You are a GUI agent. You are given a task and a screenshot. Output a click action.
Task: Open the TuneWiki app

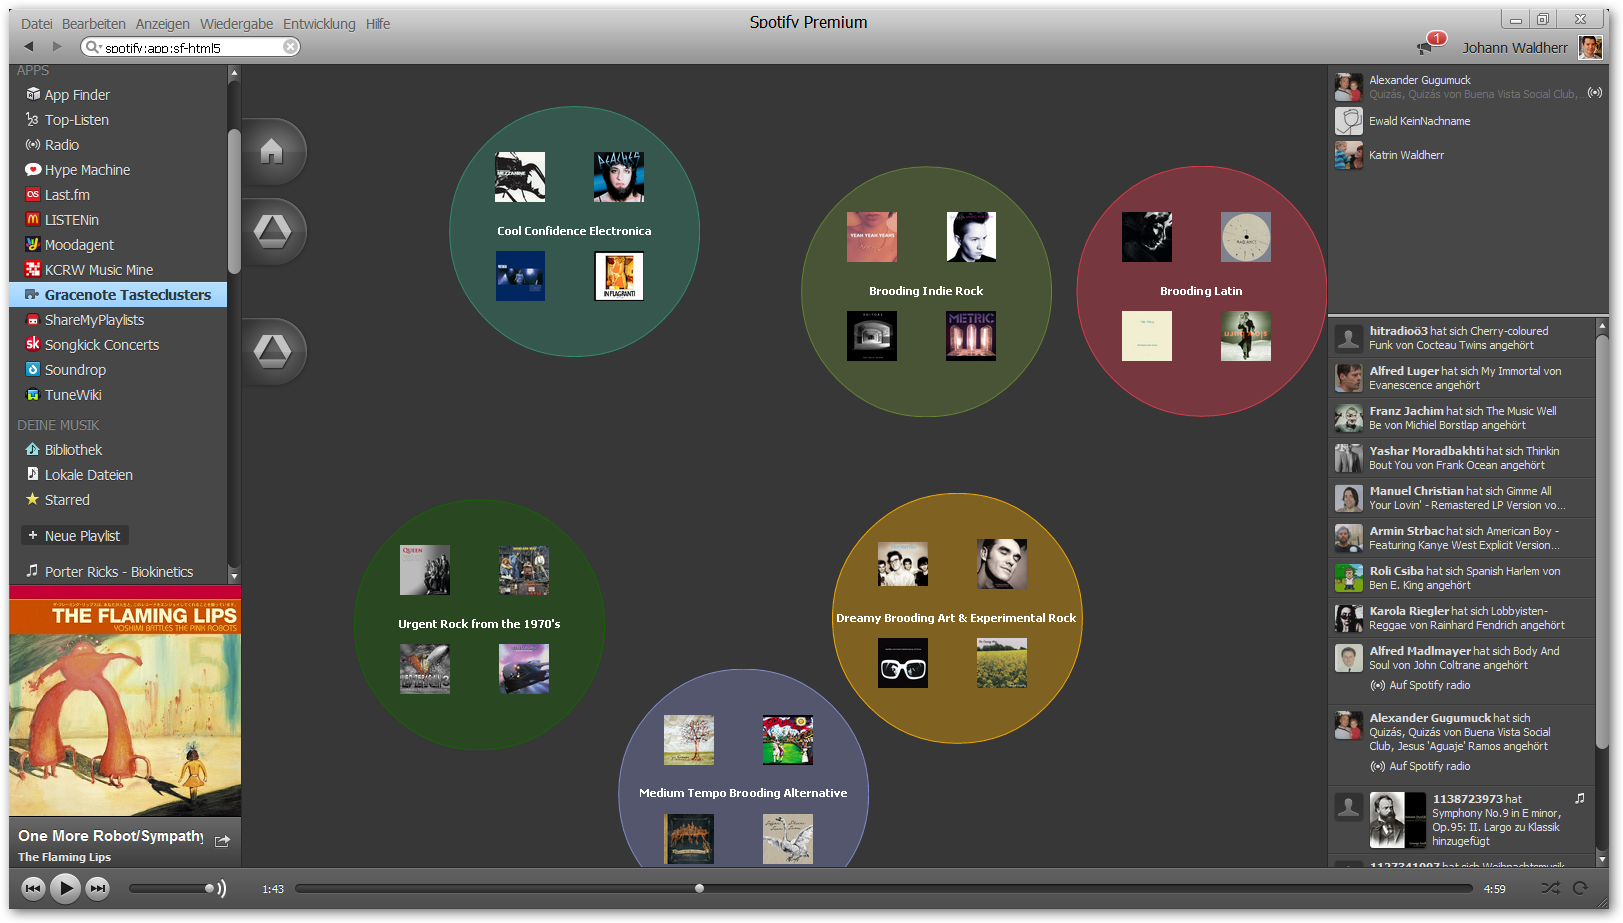(118, 395)
